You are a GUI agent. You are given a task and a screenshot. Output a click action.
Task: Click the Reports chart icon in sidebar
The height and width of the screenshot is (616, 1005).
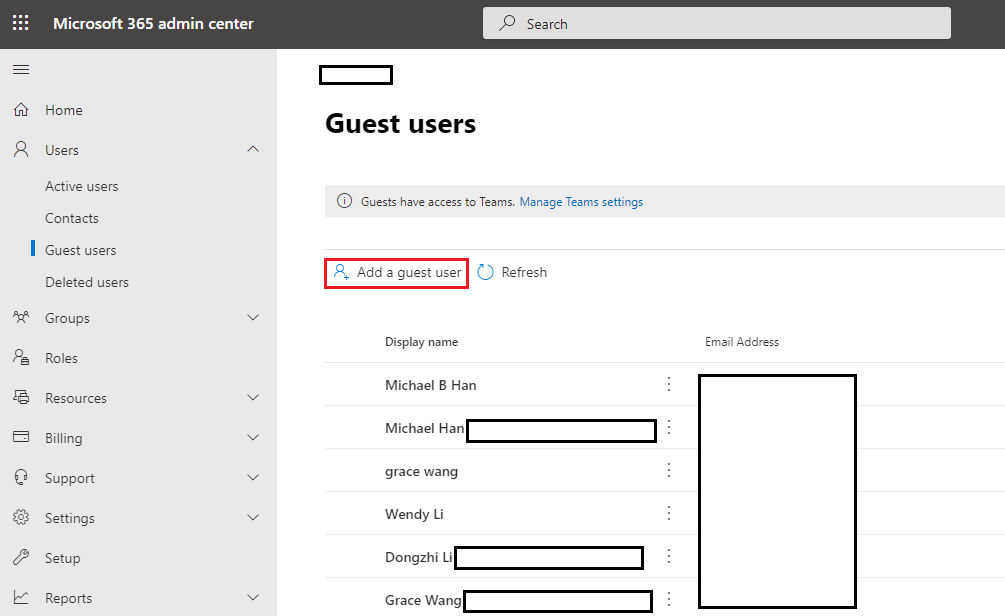pyautogui.click(x=21, y=597)
